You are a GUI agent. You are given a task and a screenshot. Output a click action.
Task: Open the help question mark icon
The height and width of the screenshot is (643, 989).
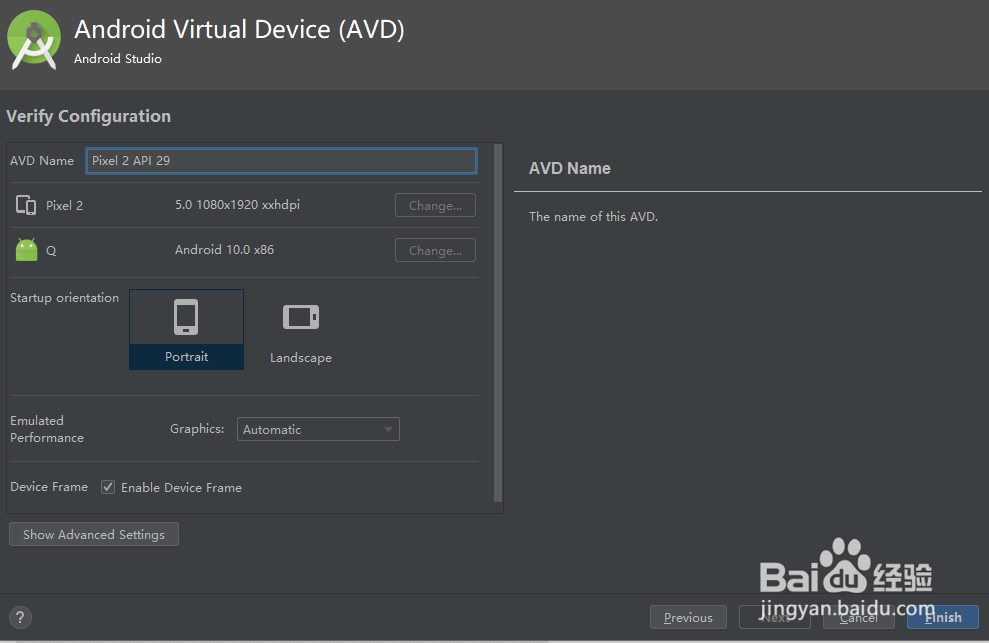(x=20, y=617)
